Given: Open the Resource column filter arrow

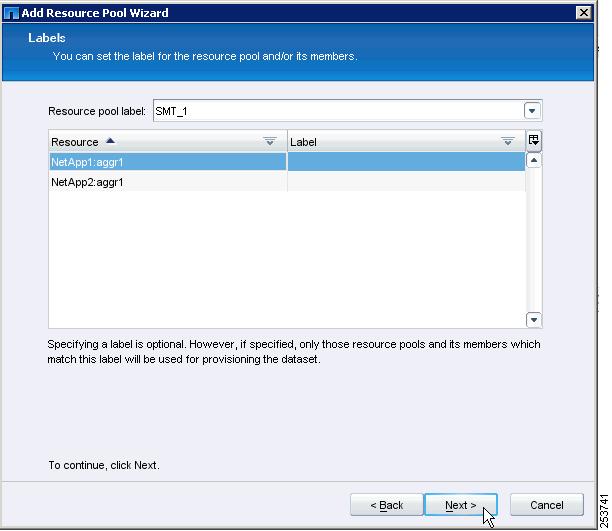Looking at the screenshot, I should click(270, 141).
